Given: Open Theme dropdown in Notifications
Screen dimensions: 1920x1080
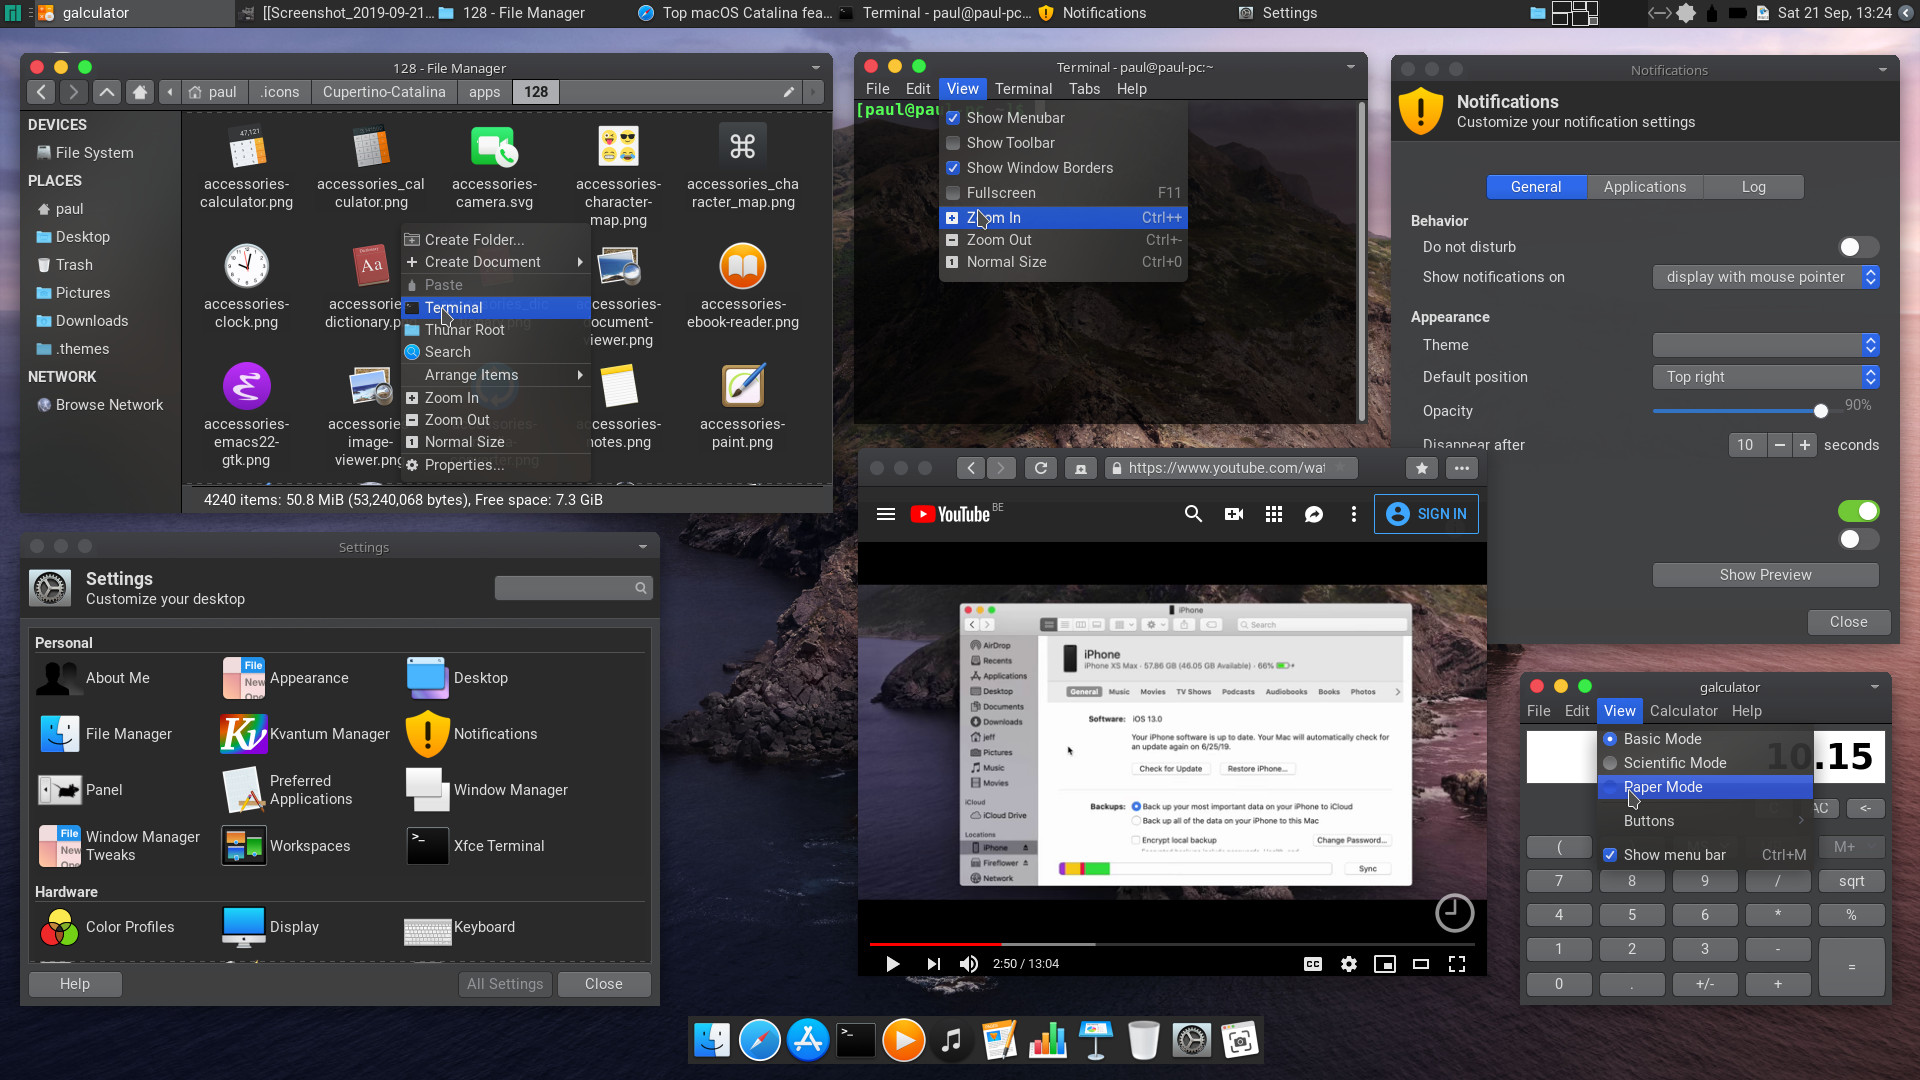Looking at the screenshot, I should [x=1766, y=345].
